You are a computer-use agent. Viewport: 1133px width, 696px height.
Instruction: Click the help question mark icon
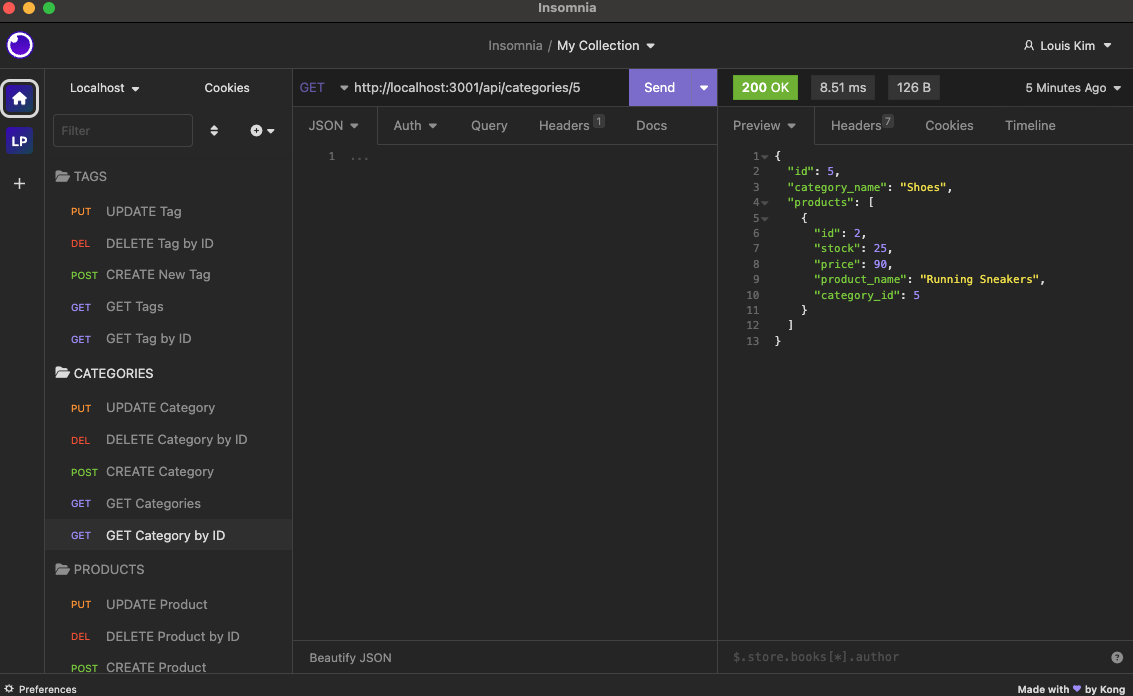click(1117, 657)
